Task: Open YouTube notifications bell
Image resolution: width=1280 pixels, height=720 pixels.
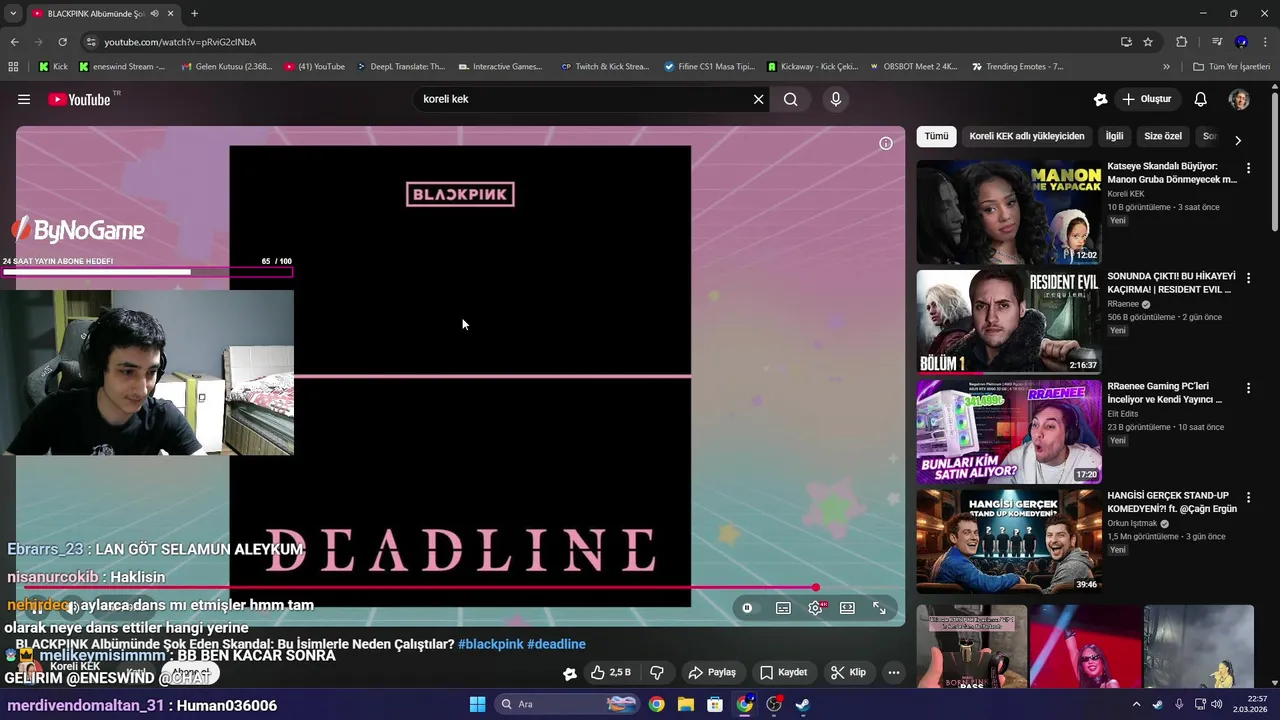Action: click(1201, 99)
